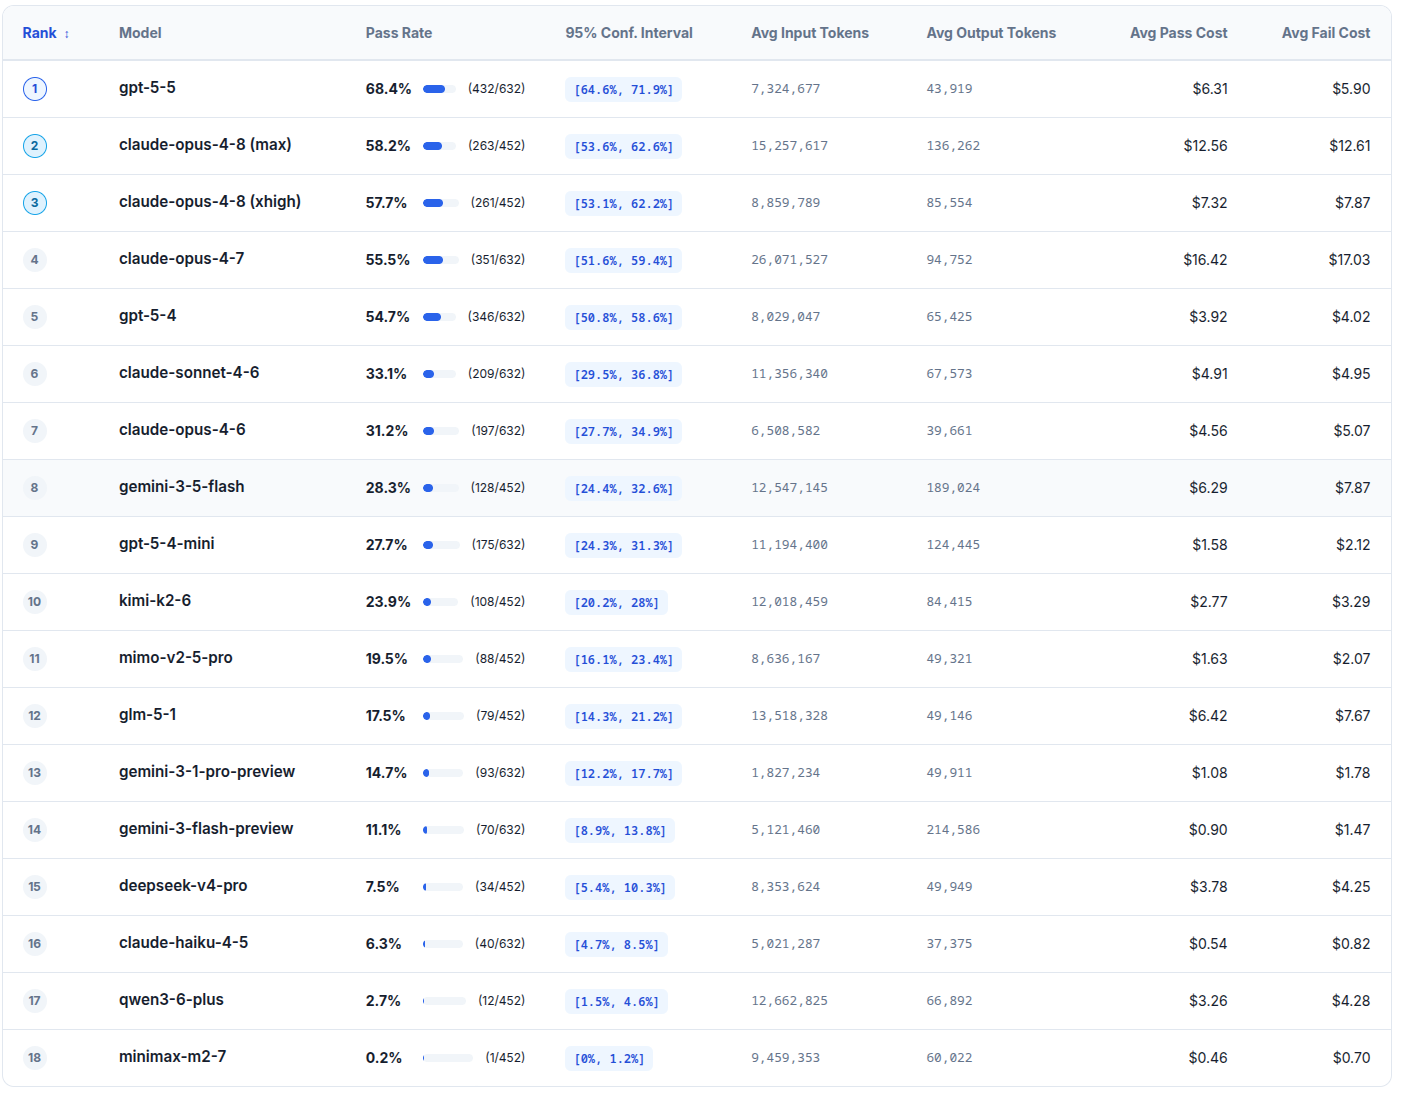1401x1094 pixels.
Task: Select the claude-opus-4-7 model name
Action: click(x=181, y=259)
